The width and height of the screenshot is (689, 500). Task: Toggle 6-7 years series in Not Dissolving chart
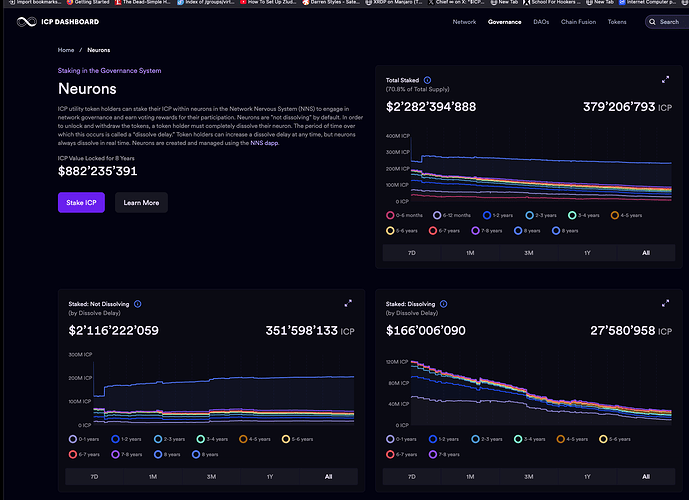pos(84,454)
